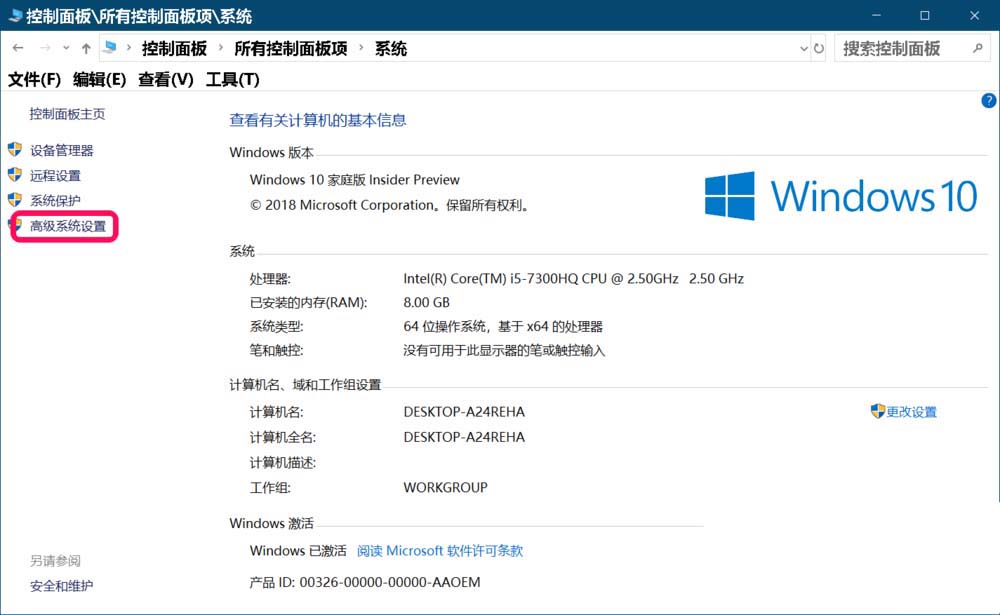Click shield icon beside 更改设置
The width and height of the screenshot is (1000, 615).
point(878,411)
